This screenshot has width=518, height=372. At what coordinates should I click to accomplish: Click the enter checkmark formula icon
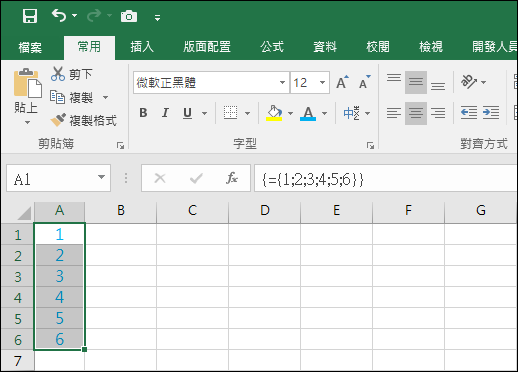(196, 178)
